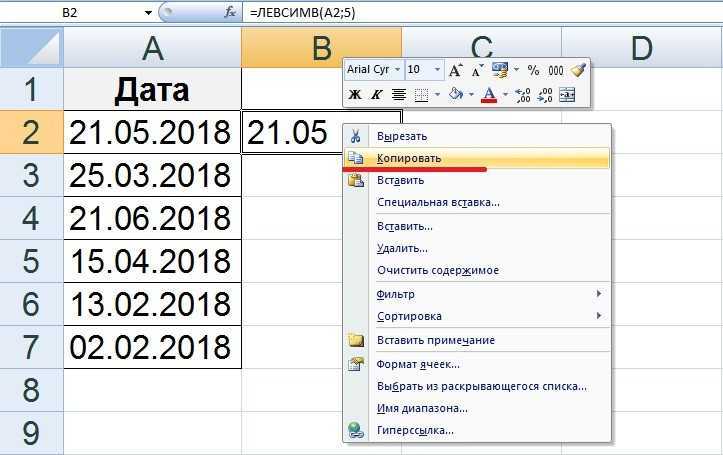Choose Имя диапазона... option
Image resolution: width=723 pixels, height=455 pixels.
[477, 408]
